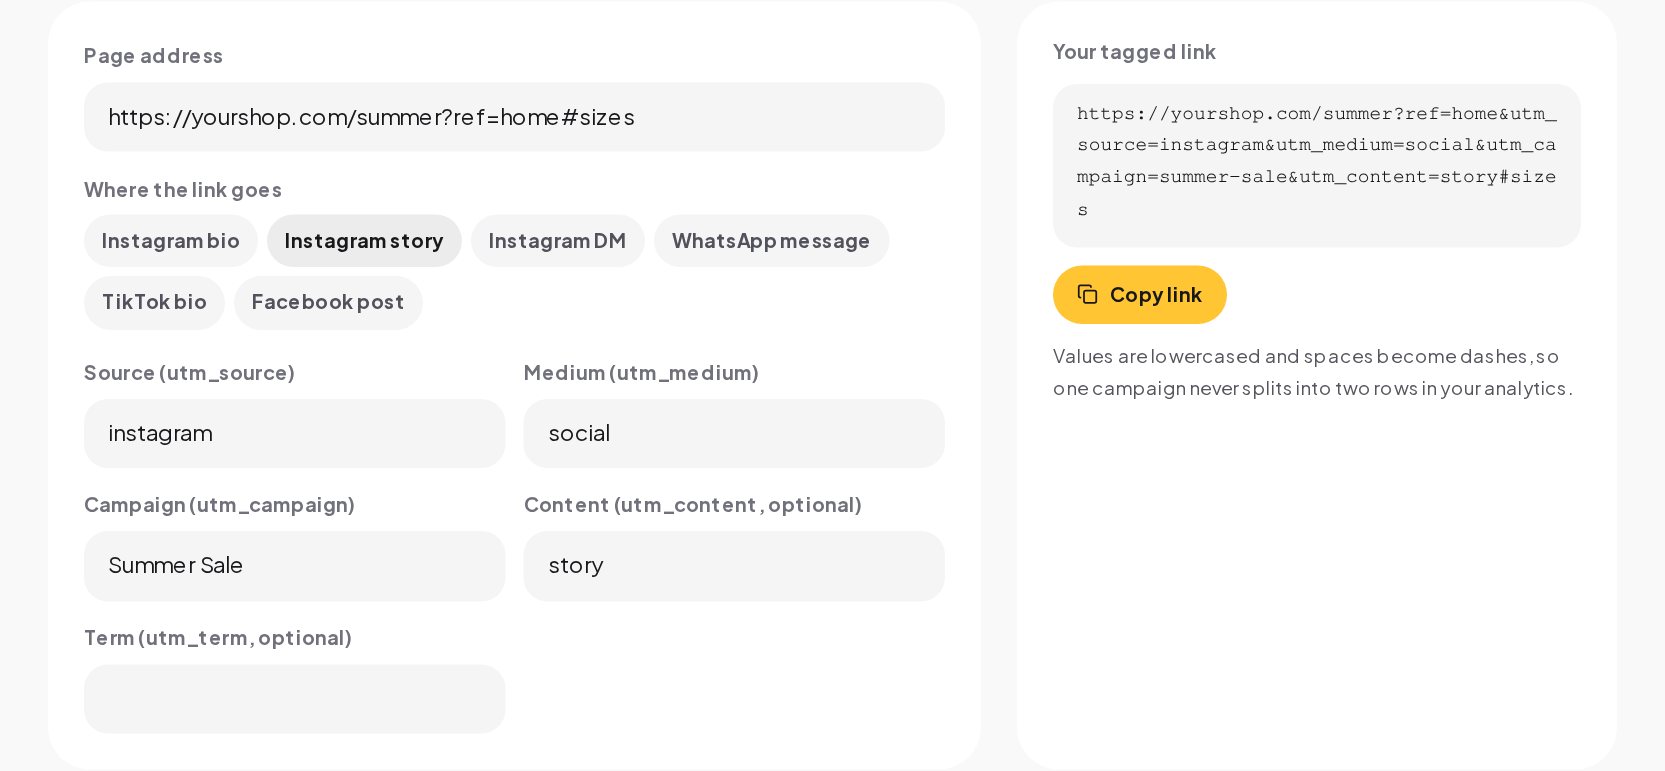Click the 'Content (utm_content, optional)' label
Image resolution: width=1665 pixels, height=771 pixels.
[x=692, y=505]
